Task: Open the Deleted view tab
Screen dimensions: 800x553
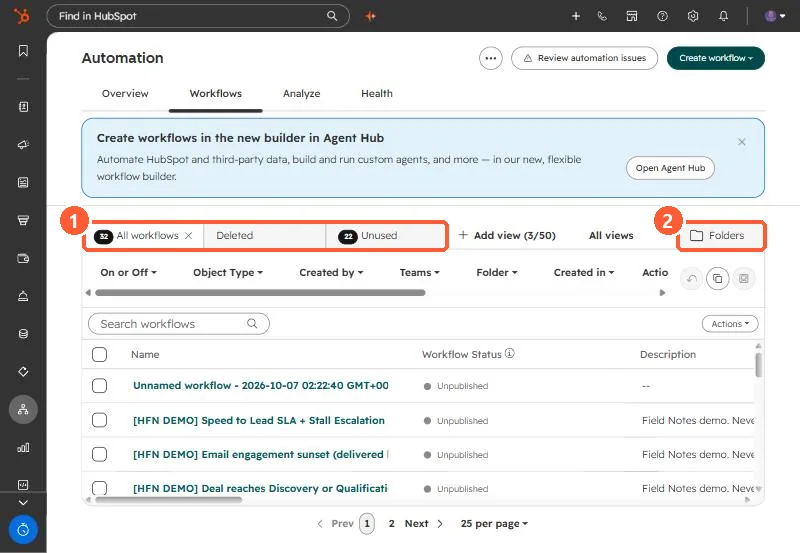Action: click(x=264, y=236)
